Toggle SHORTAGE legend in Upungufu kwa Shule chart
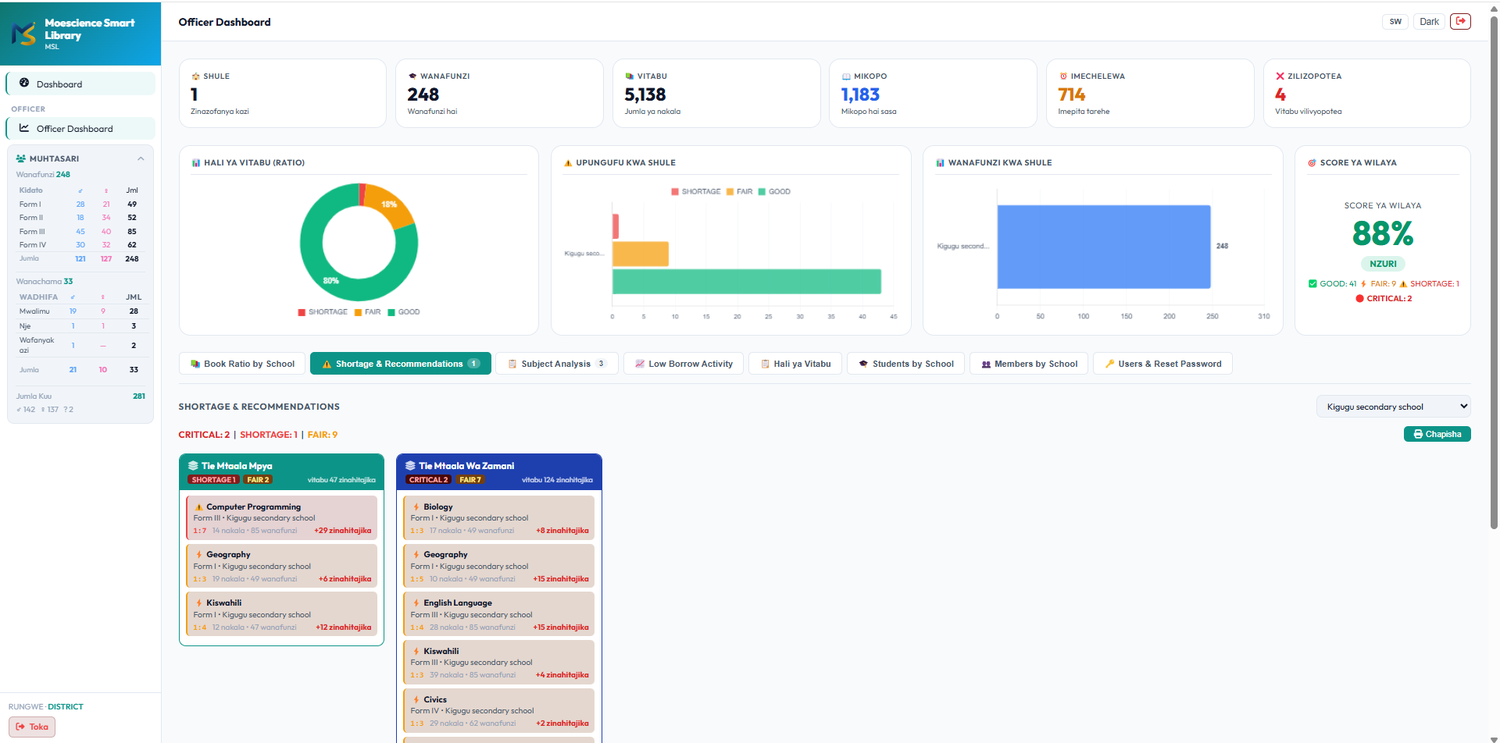 [696, 191]
